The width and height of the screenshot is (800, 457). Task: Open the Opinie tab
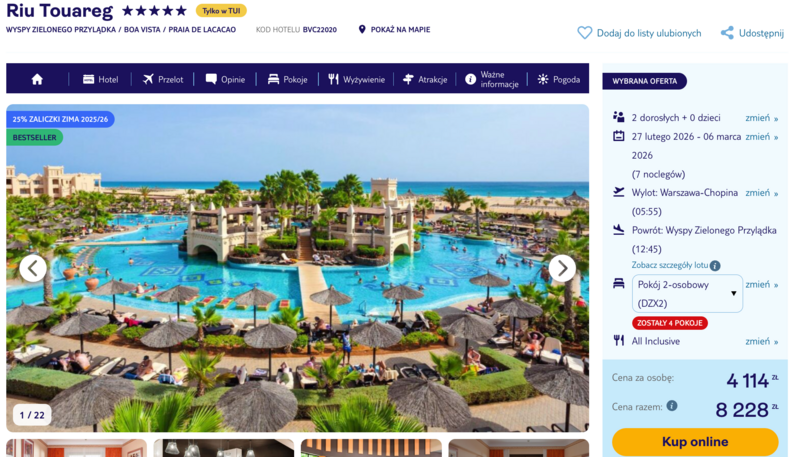pos(225,79)
